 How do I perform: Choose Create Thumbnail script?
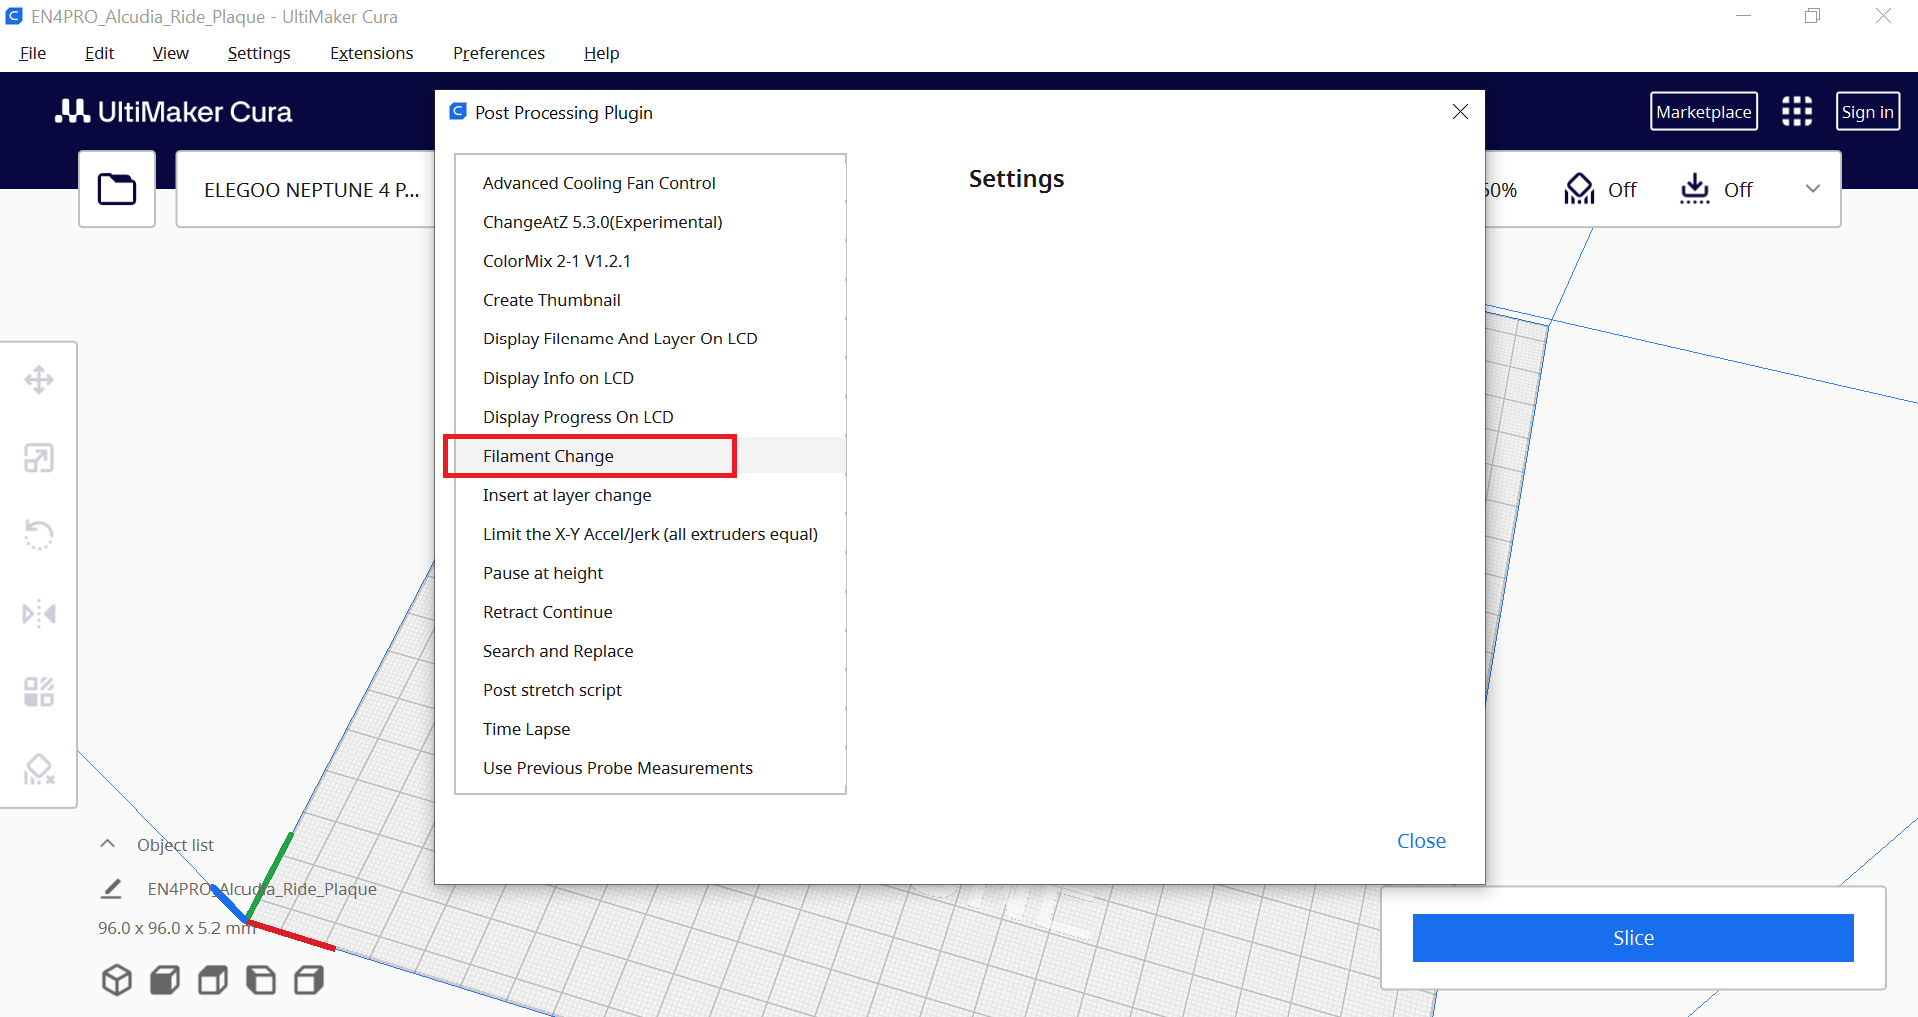coord(650,300)
